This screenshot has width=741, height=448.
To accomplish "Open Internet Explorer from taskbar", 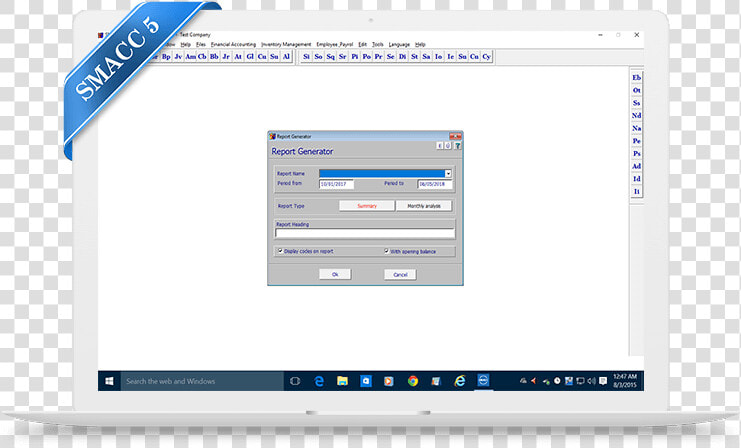I will tap(459, 381).
